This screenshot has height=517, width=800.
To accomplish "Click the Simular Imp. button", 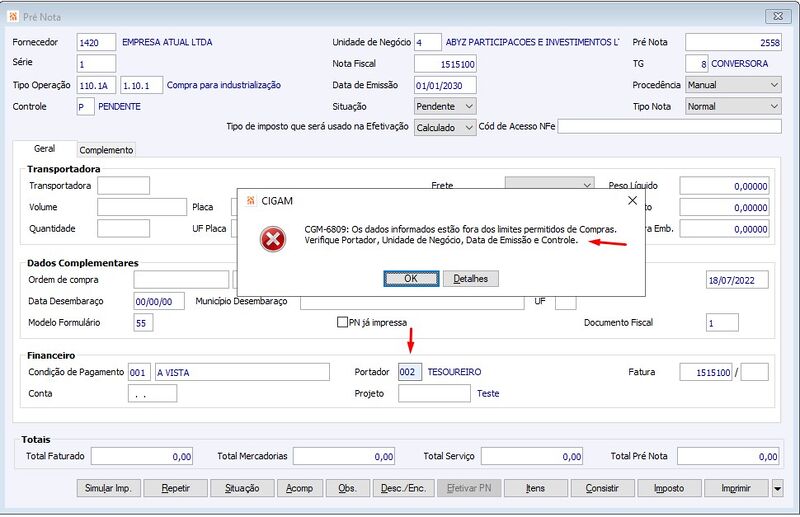I will (108, 488).
